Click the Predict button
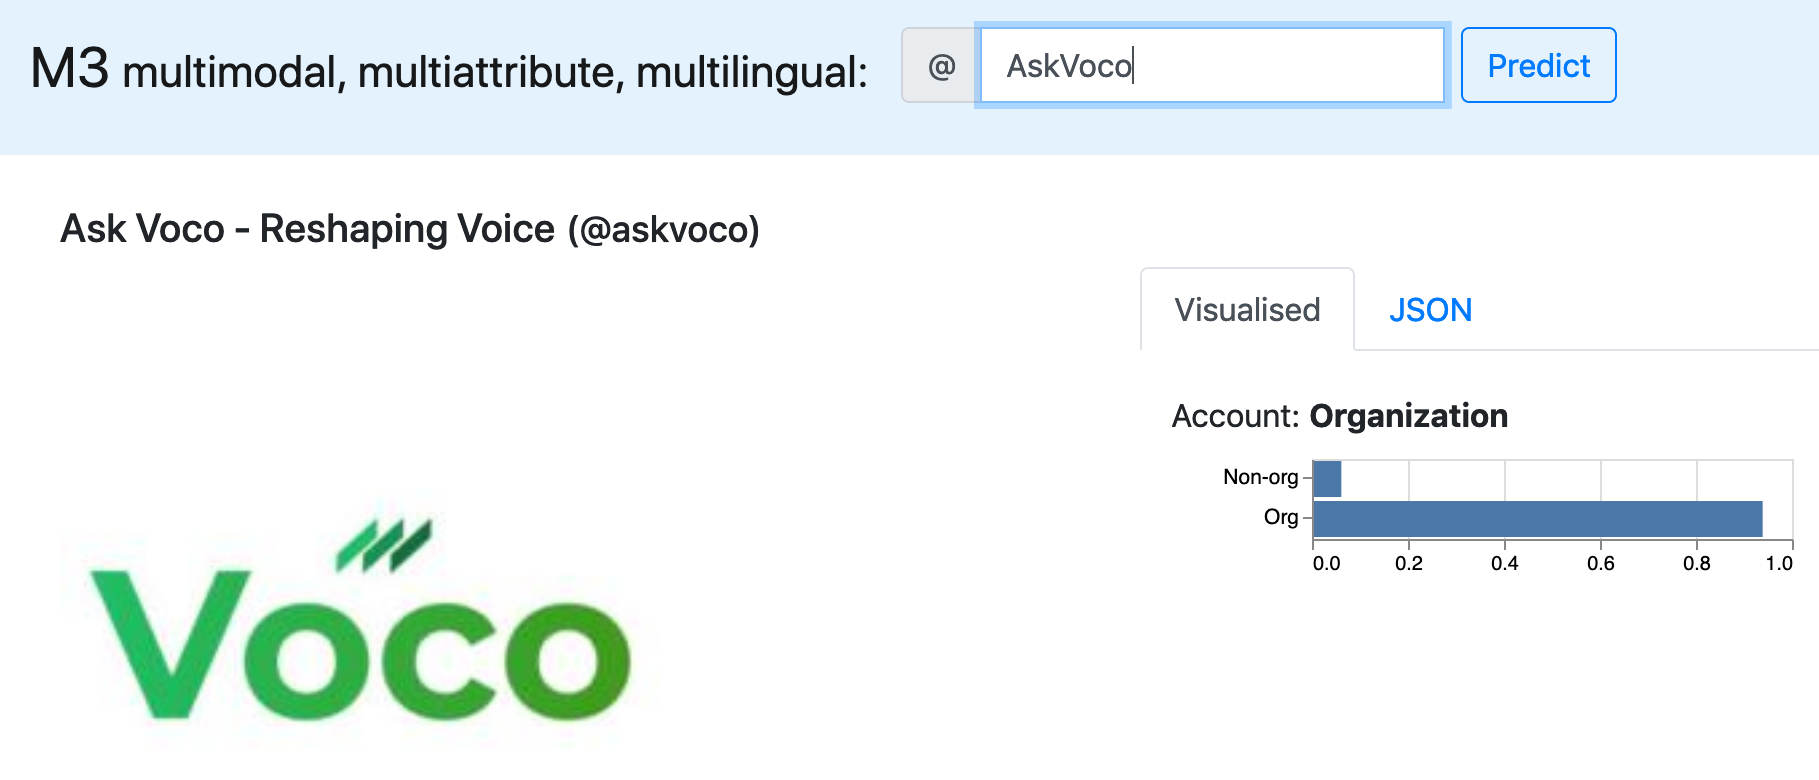Image resolution: width=1819 pixels, height=780 pixels. [x=1538, y=66]
